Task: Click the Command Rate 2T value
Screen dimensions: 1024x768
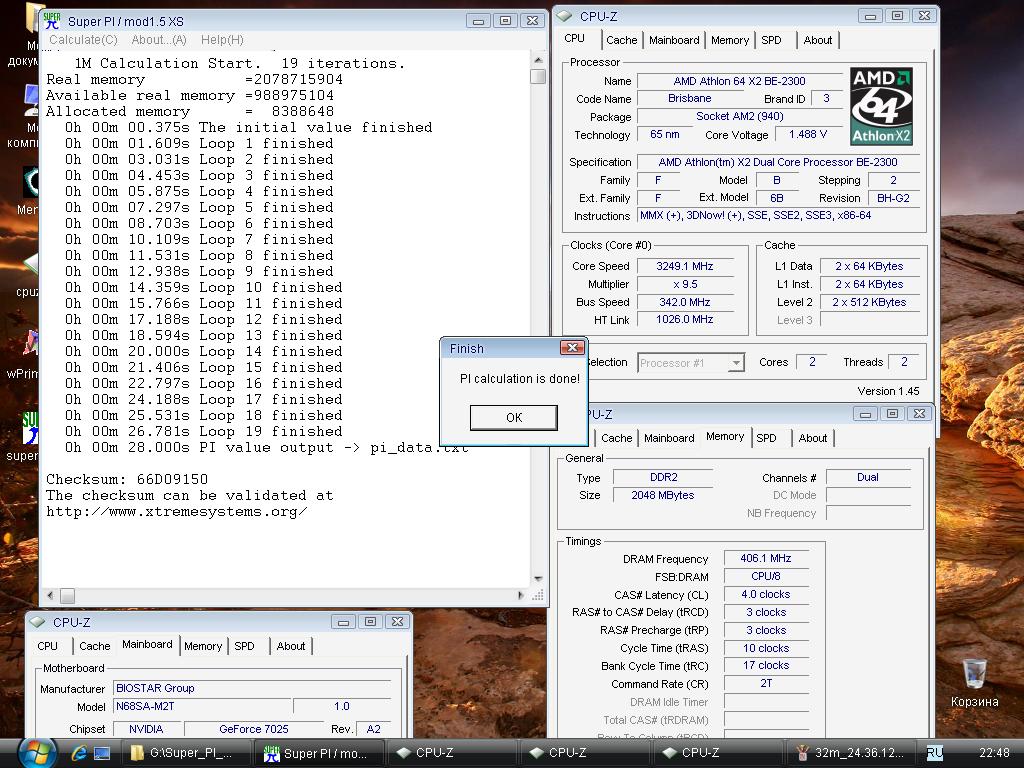Action: click(x=766, y=684)
